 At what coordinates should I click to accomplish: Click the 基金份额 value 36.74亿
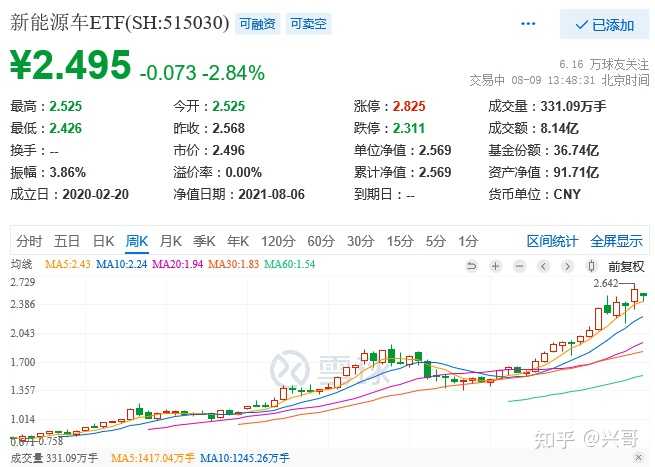pyautogui.click(x=576, y=150)
